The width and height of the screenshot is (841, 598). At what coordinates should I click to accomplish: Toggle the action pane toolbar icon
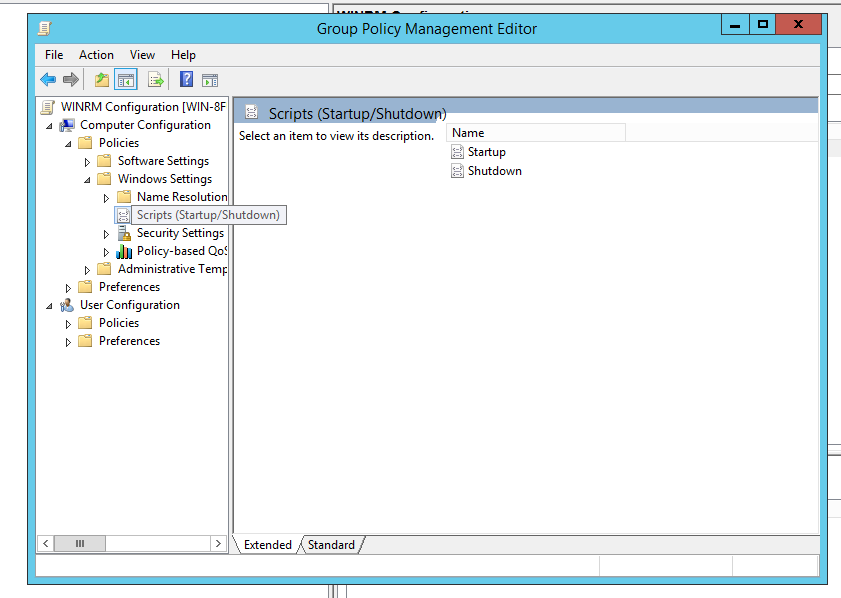210,80
